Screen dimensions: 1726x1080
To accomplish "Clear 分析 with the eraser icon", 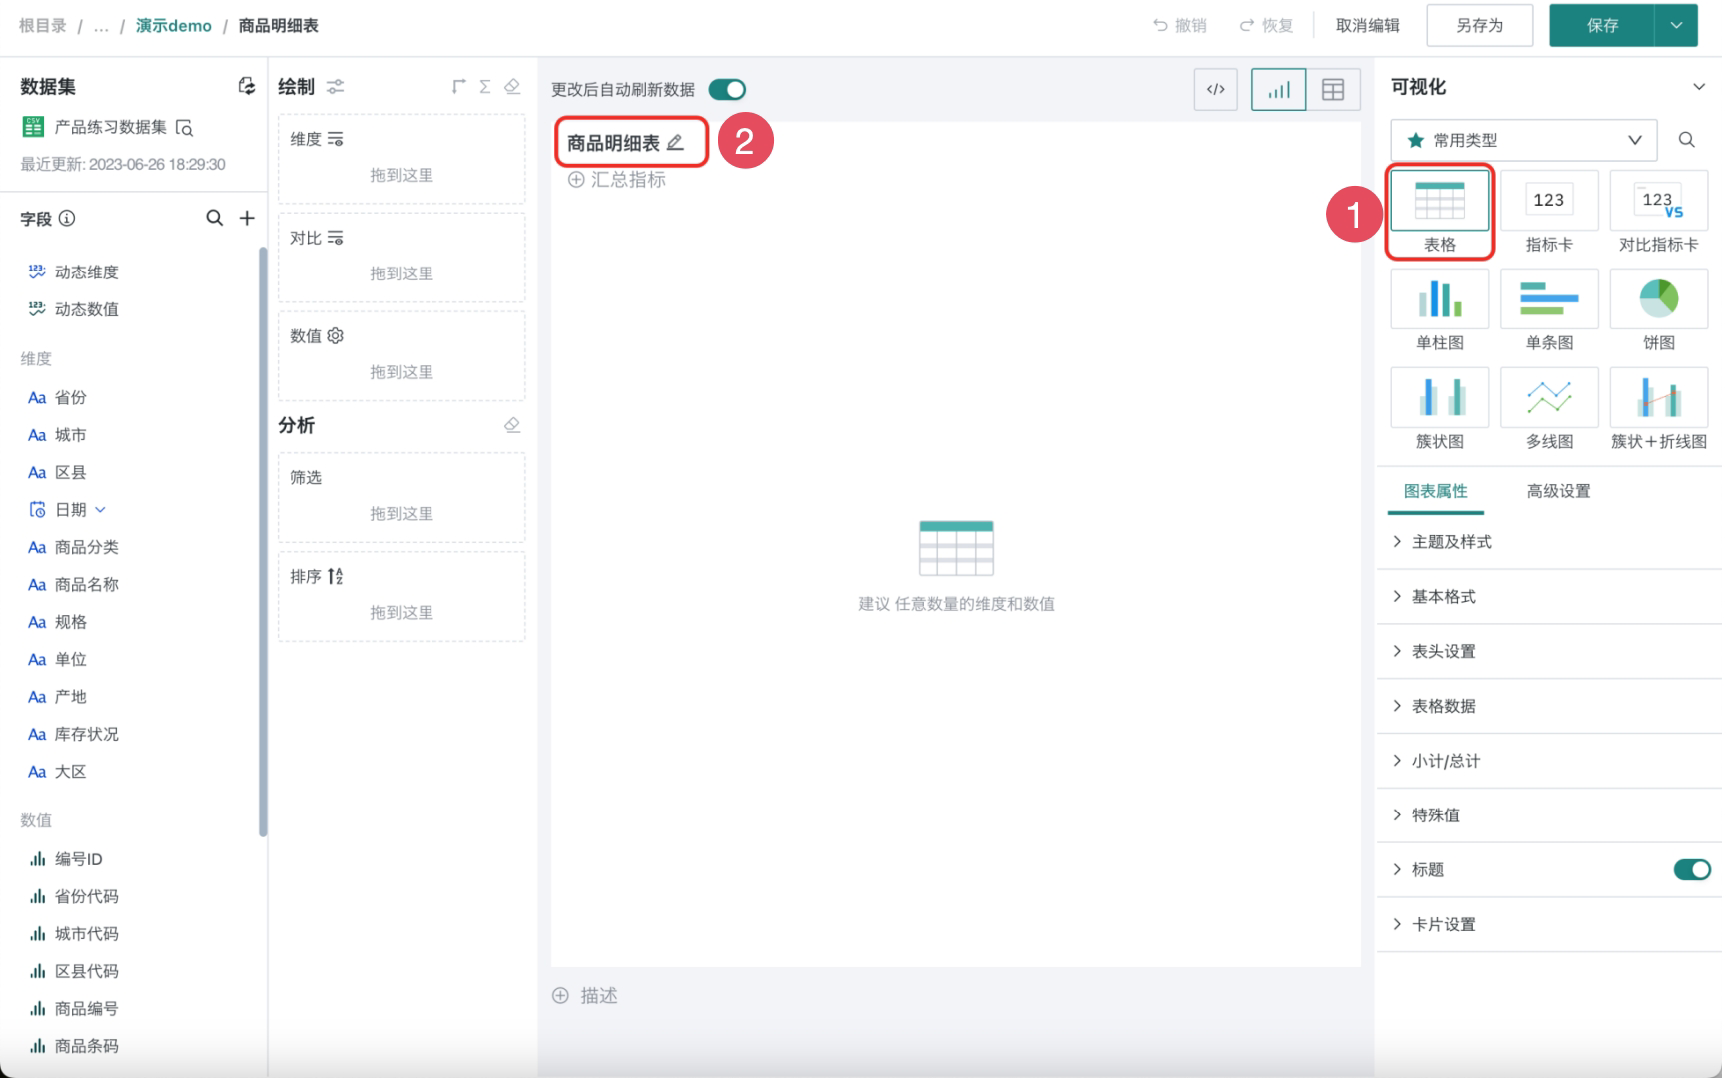I will [512, 425].
